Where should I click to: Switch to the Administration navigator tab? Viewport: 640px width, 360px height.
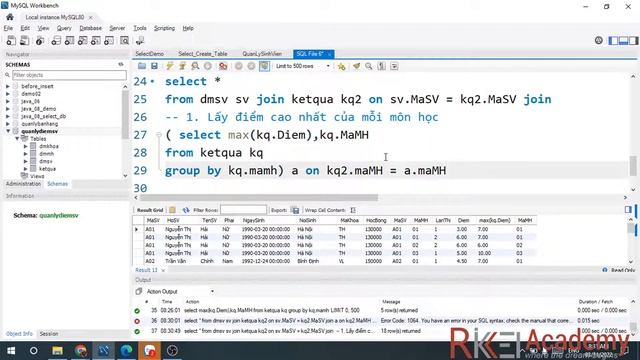(23, 184)
